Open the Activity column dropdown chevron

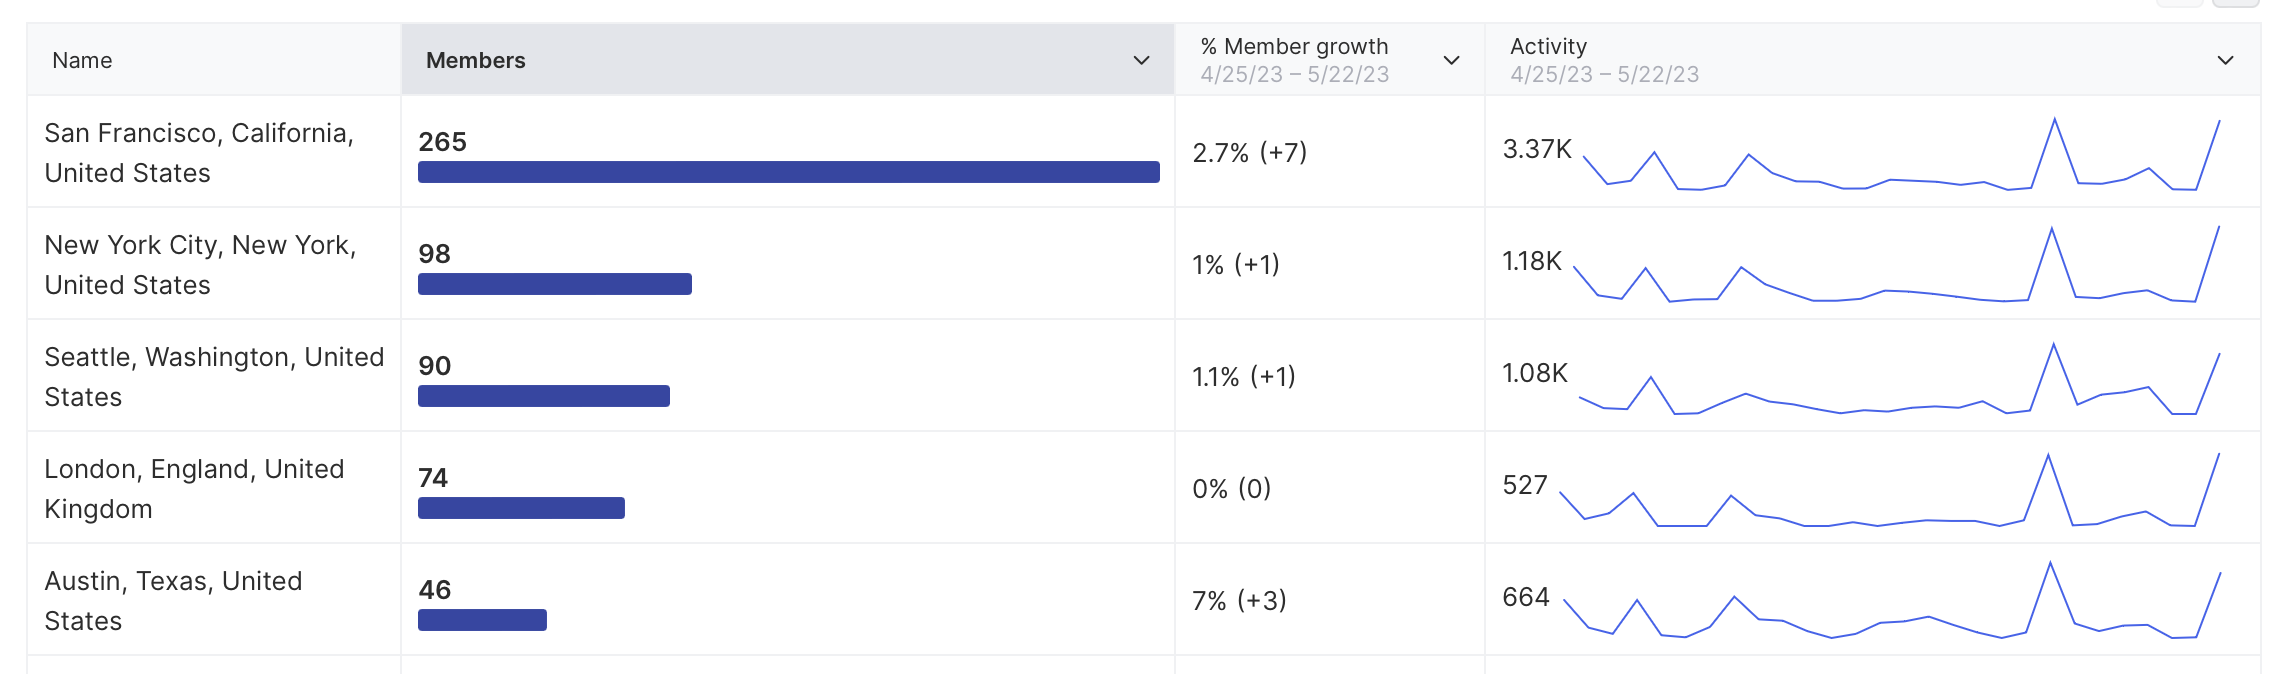click(x=2225, y=61)
